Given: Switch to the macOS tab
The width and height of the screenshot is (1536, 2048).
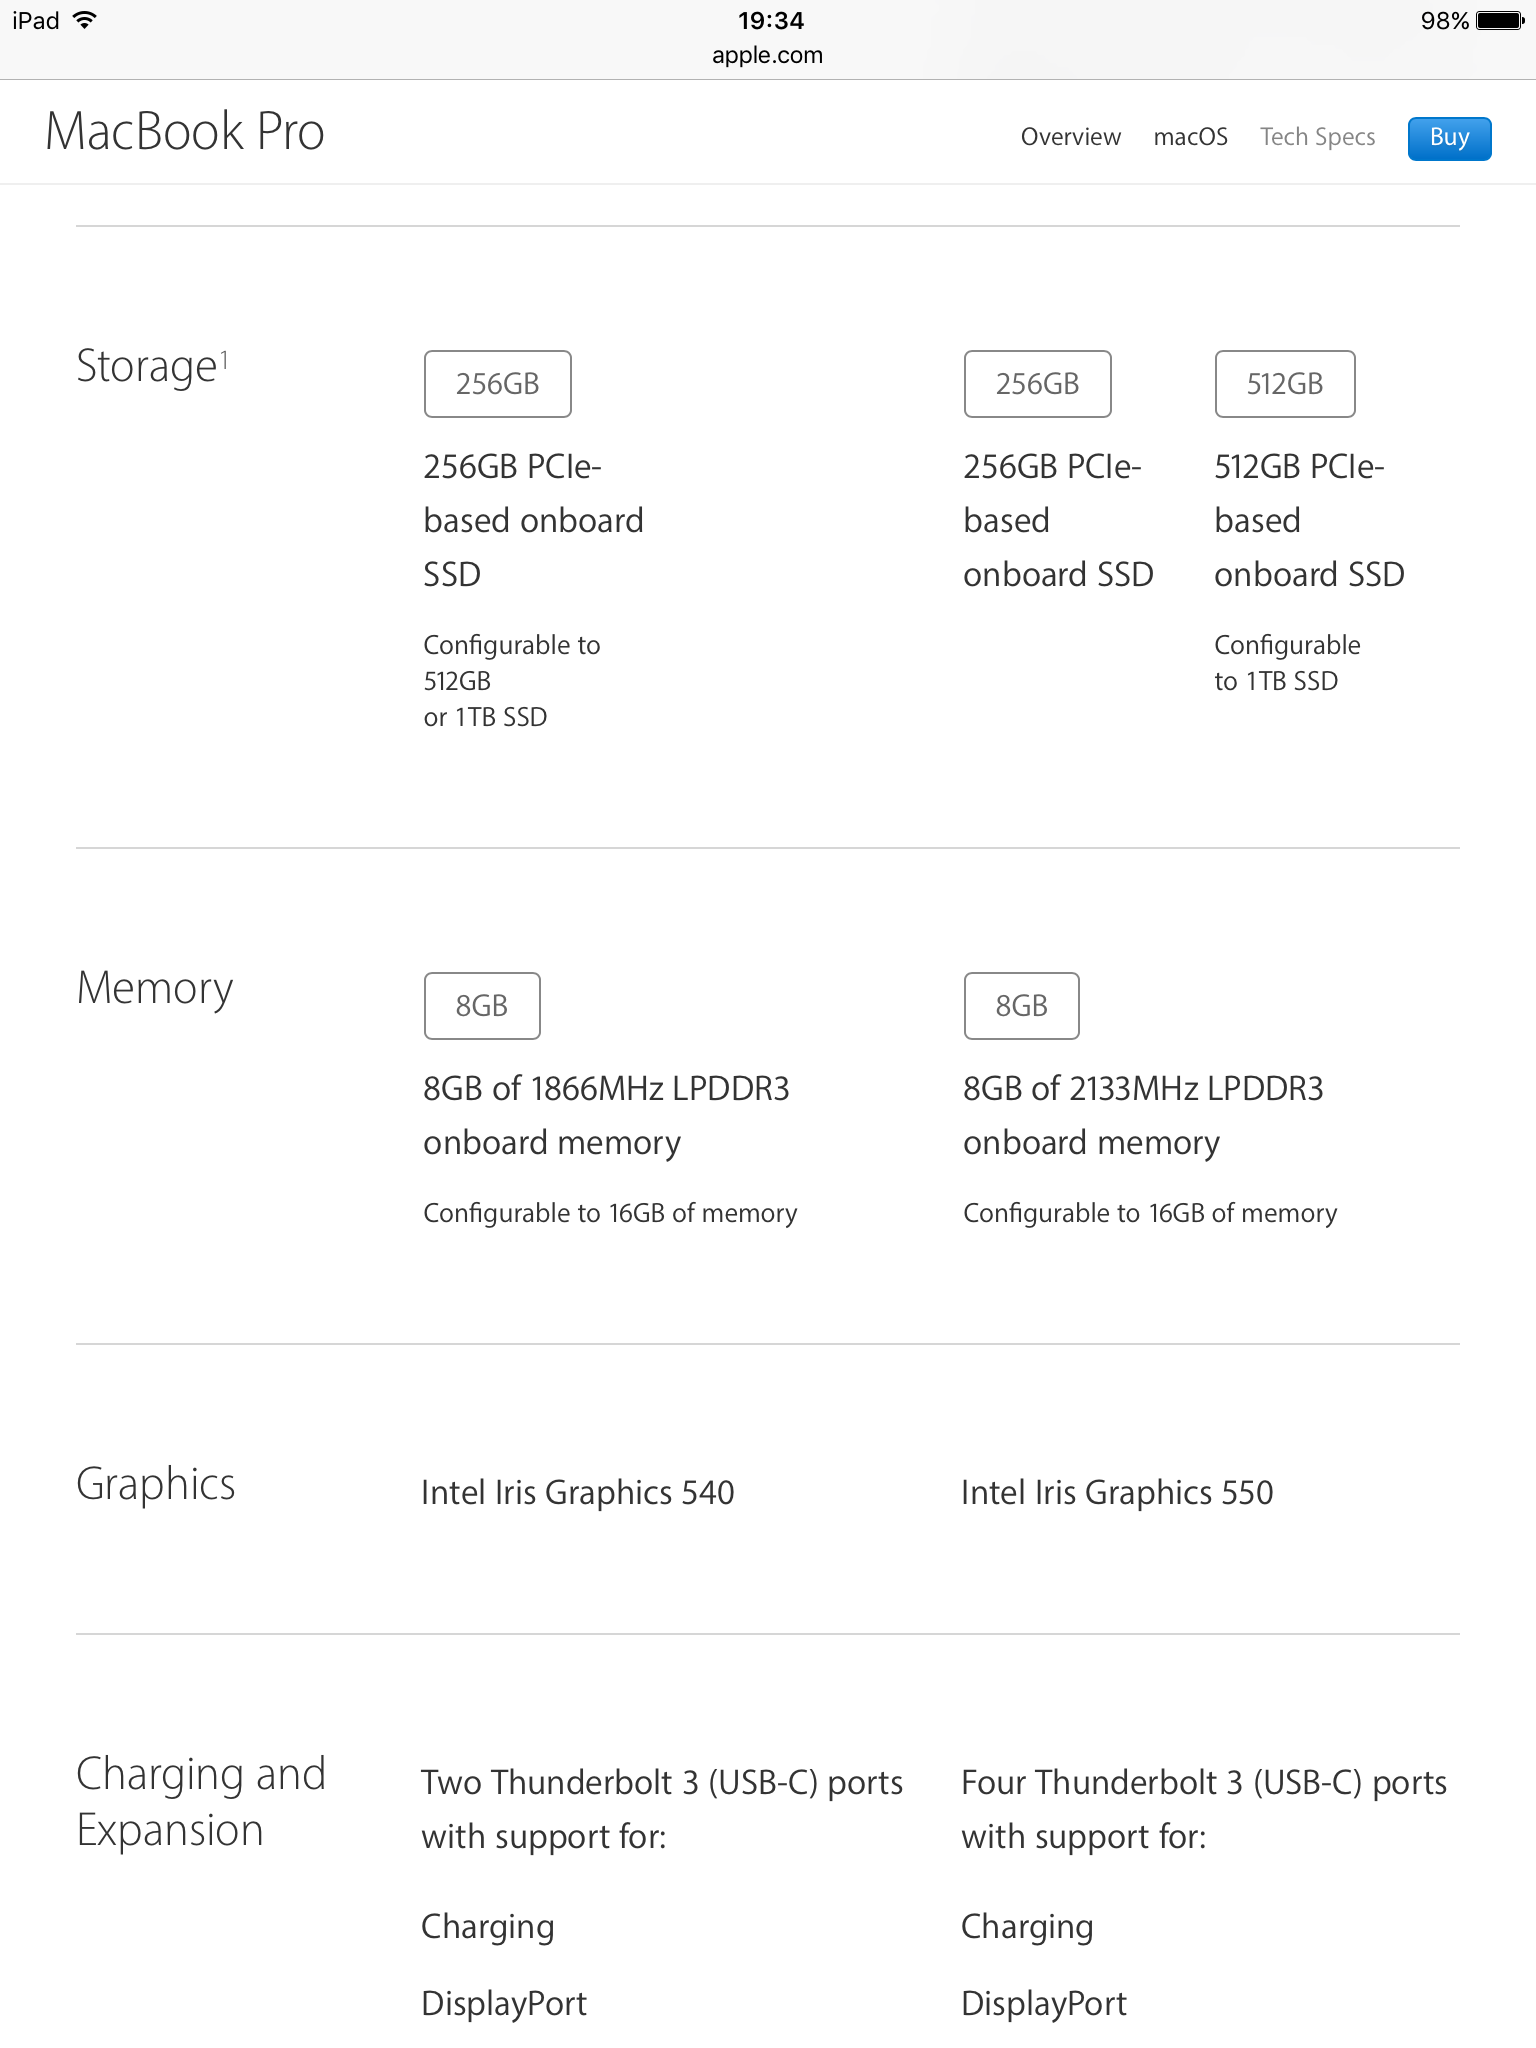Looking at the screenshot, I should click(x=1190, y=137).
